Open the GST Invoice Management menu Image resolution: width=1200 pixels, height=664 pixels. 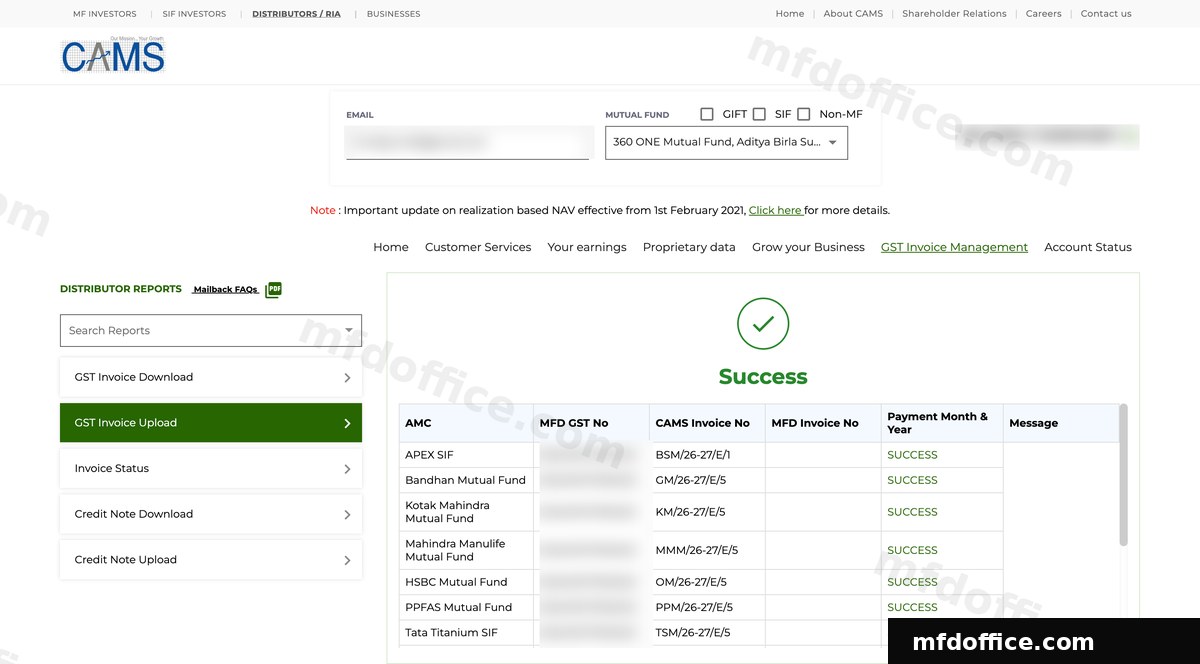coord(954,247)
